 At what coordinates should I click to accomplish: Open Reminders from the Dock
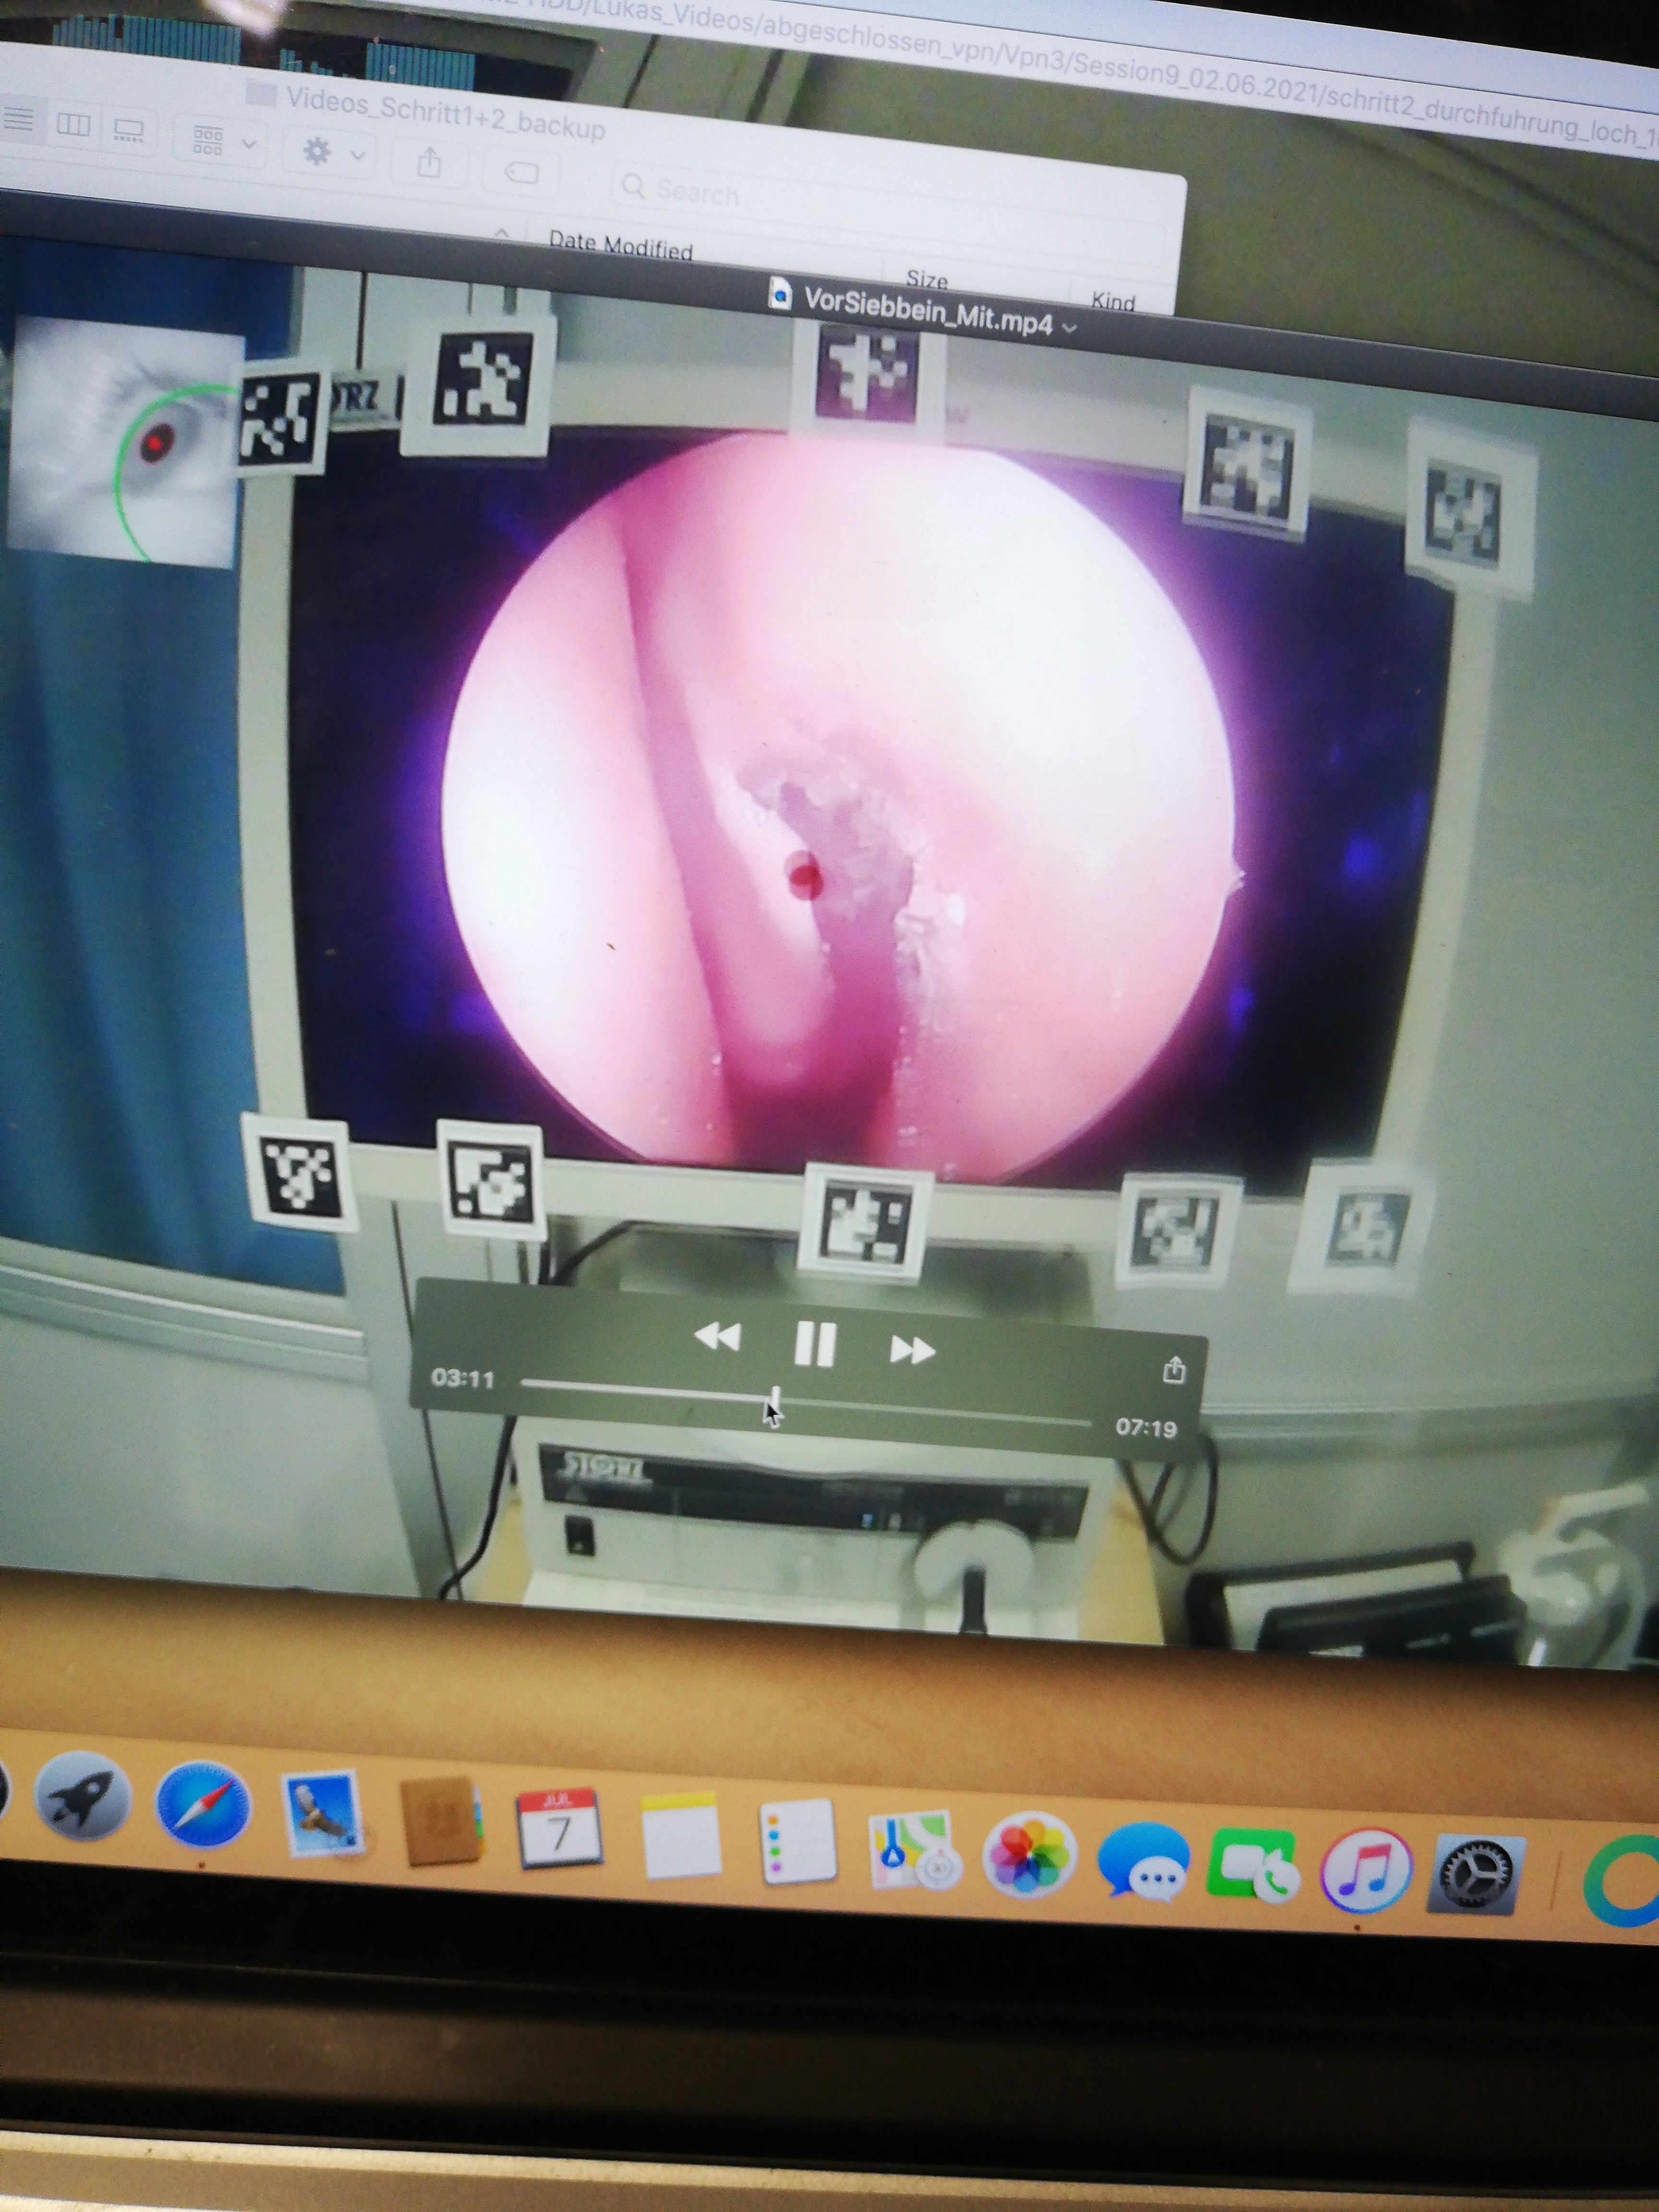tap(797, 1842)
